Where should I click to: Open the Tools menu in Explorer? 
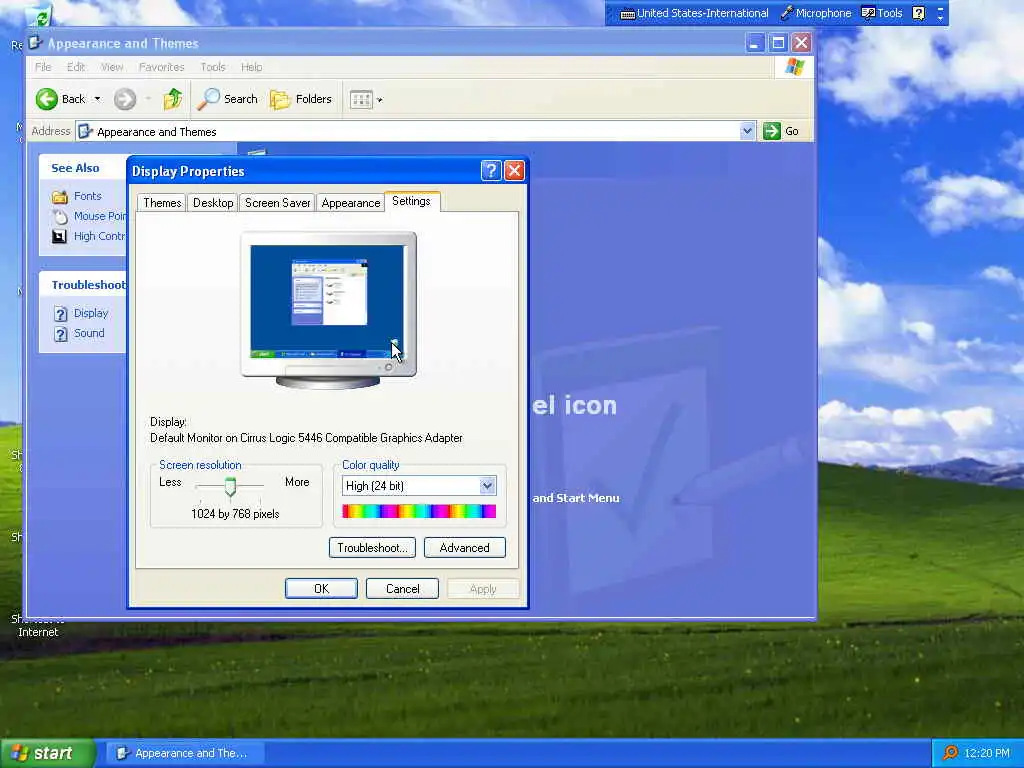tap(212, 67)
